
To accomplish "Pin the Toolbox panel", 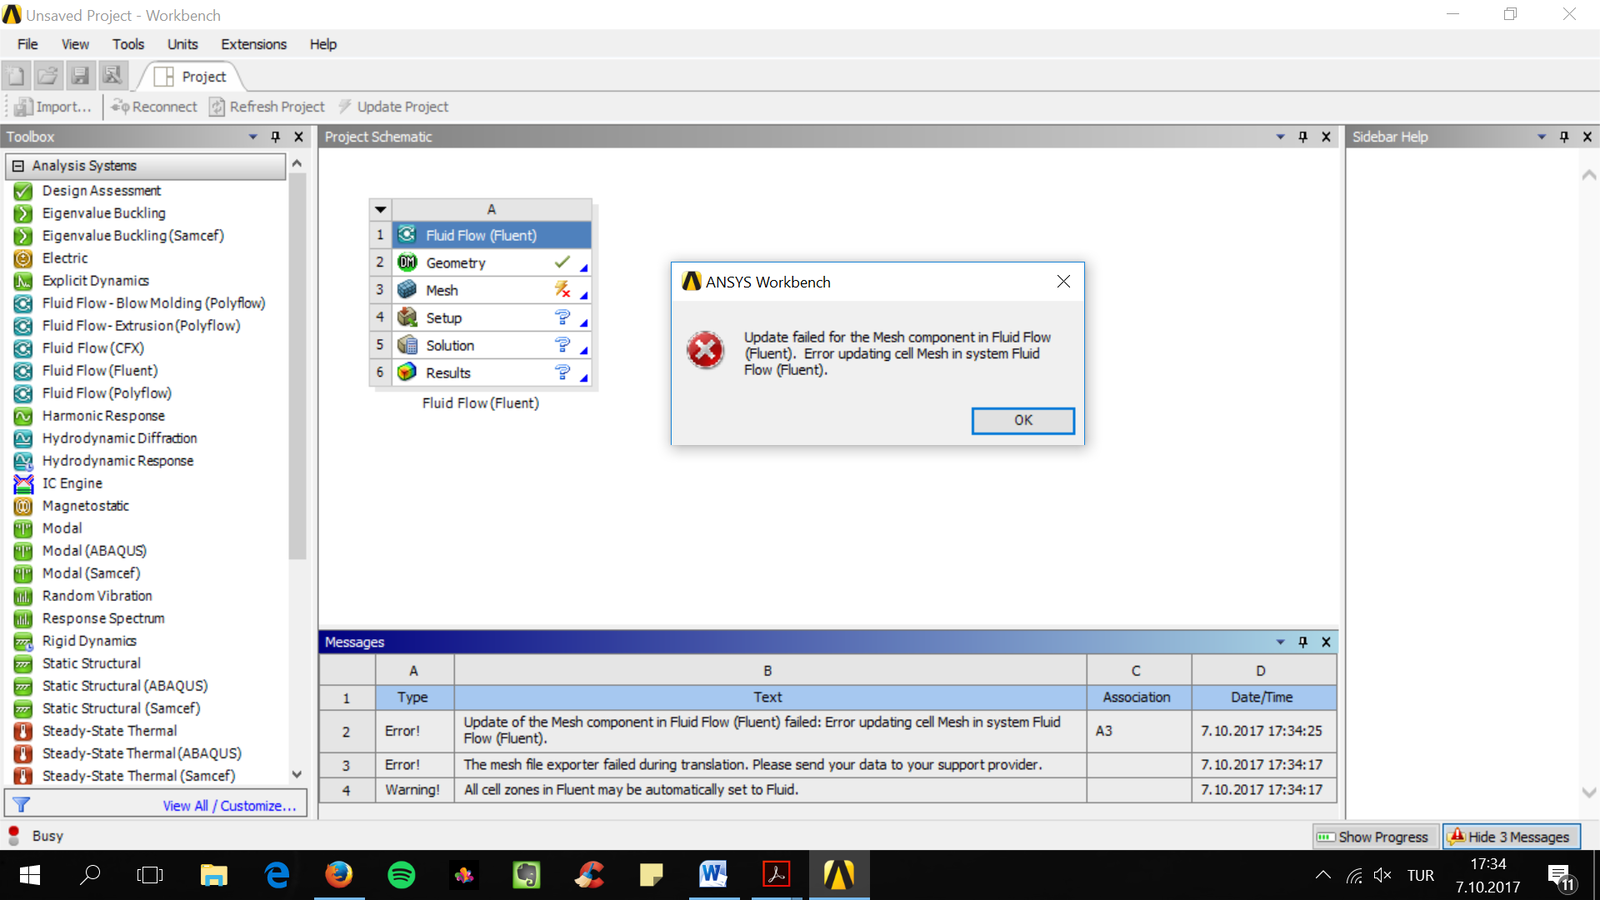I will coord(276,137).
